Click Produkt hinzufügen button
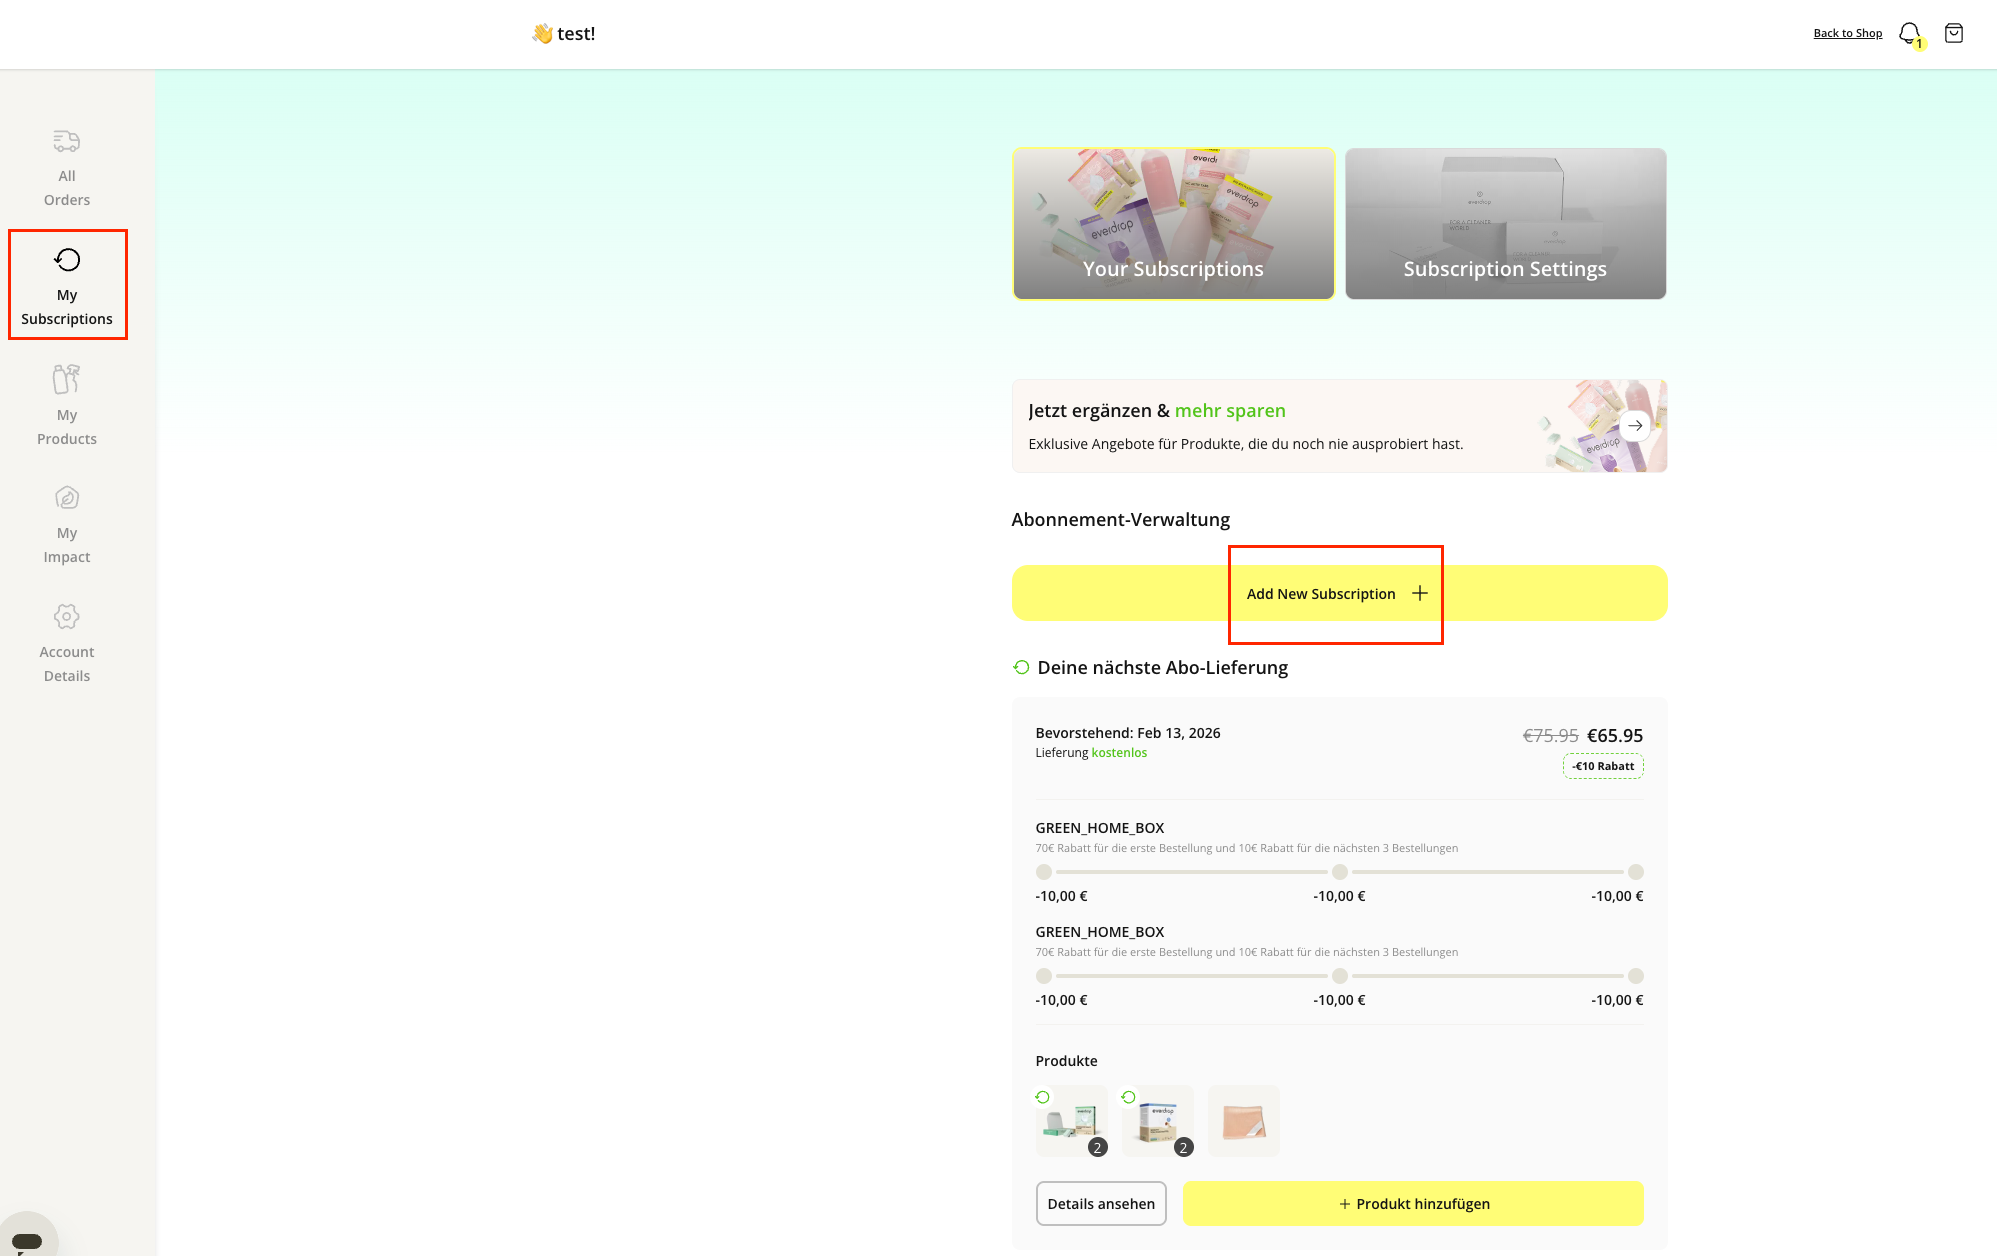 point(1412,1203)
